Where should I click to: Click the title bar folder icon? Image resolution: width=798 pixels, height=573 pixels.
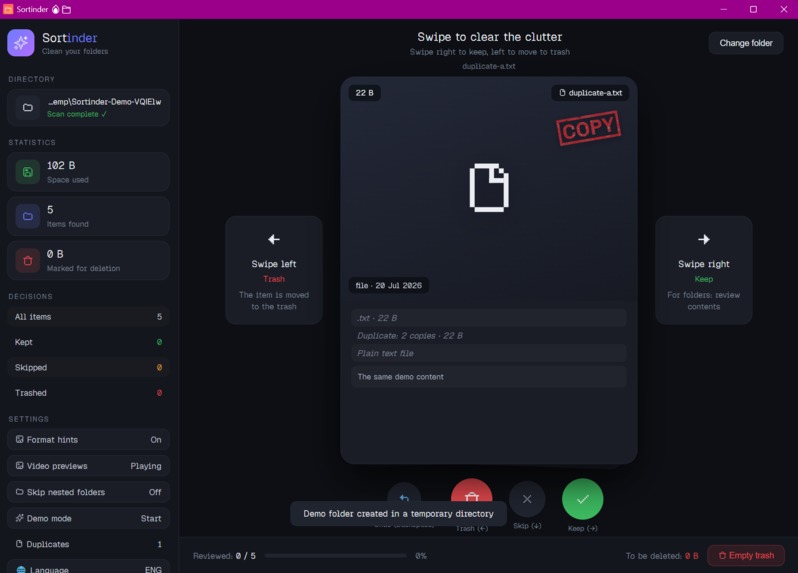click(x=66, y=9)
